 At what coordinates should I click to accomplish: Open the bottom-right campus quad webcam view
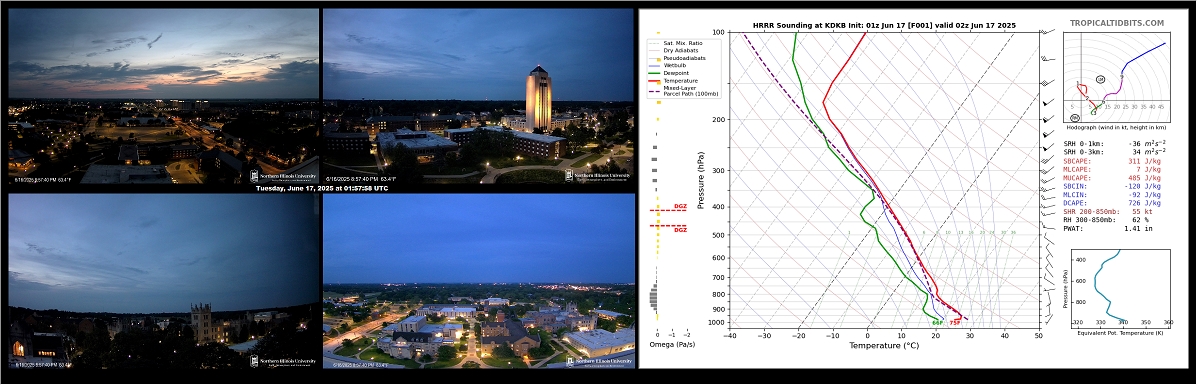coord(479,281)
